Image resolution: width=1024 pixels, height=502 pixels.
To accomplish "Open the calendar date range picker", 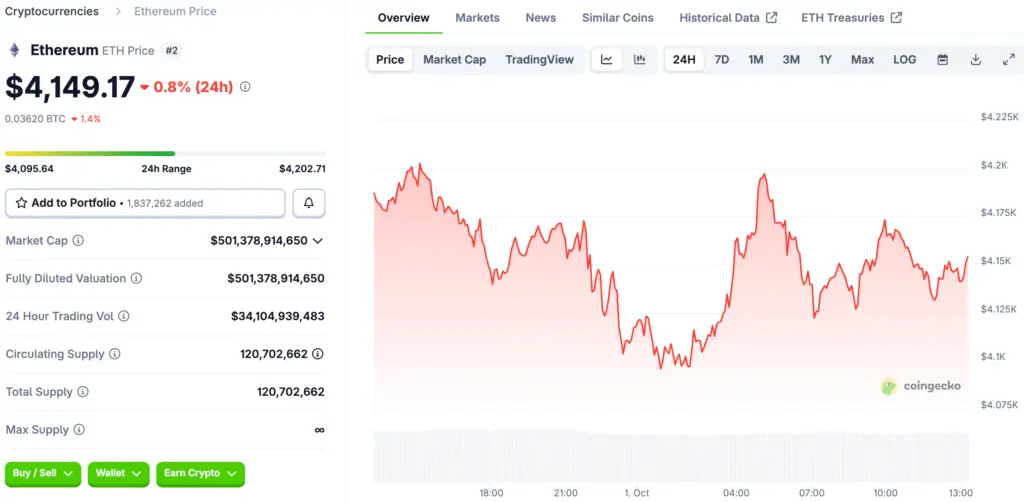I will tap(942, 60).
